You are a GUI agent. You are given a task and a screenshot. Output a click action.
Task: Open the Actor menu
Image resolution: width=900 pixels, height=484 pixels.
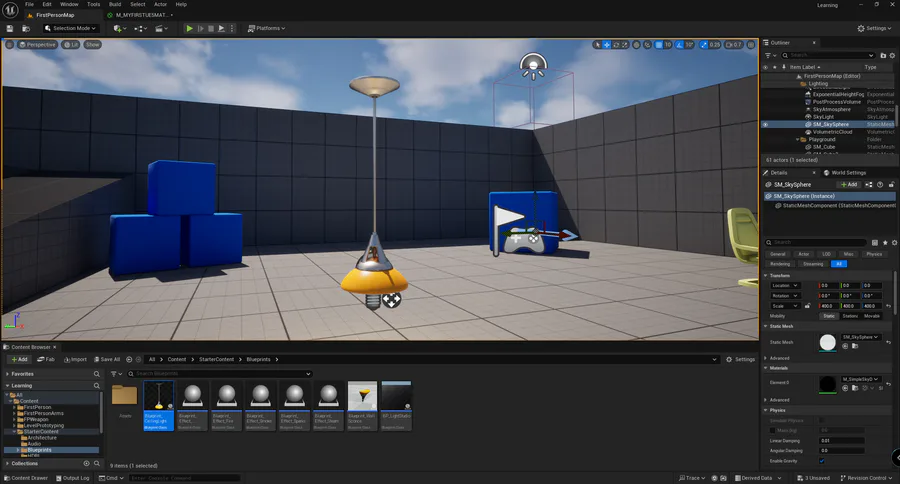[x=160, y=4]
